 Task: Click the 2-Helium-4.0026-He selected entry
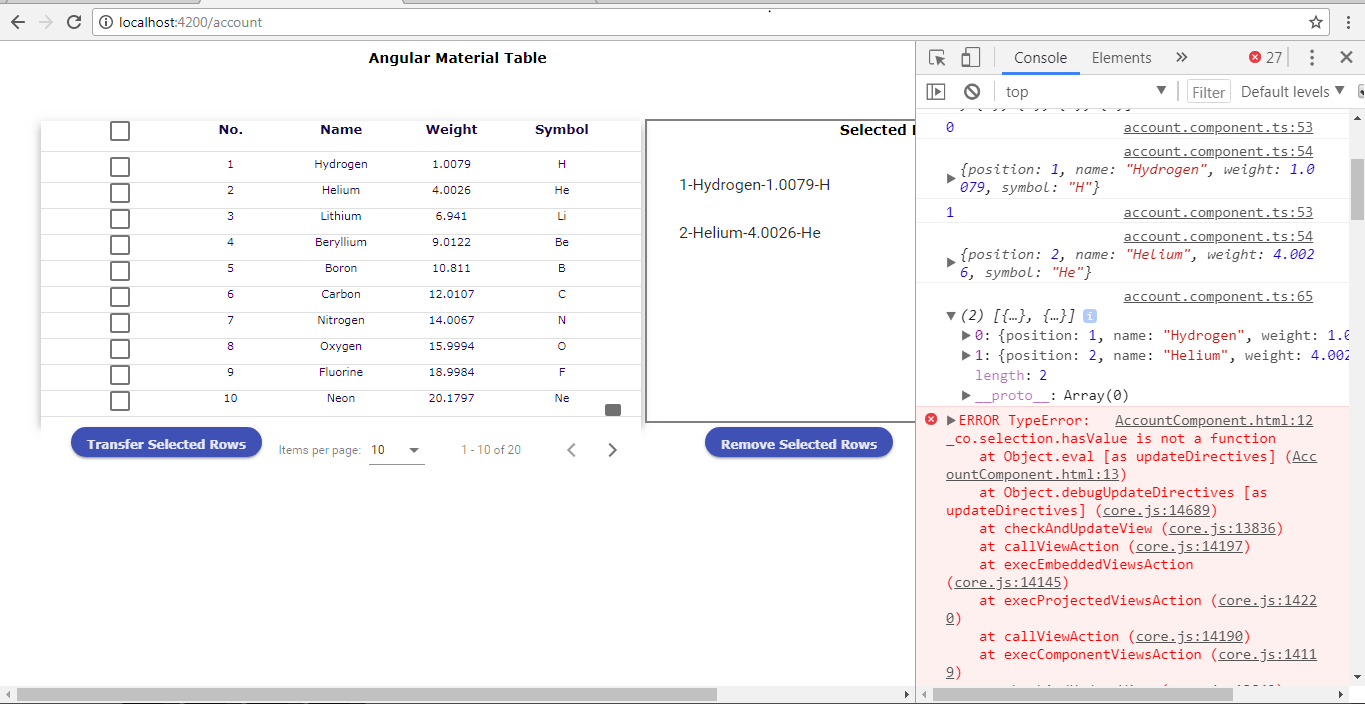pos(750,233)
